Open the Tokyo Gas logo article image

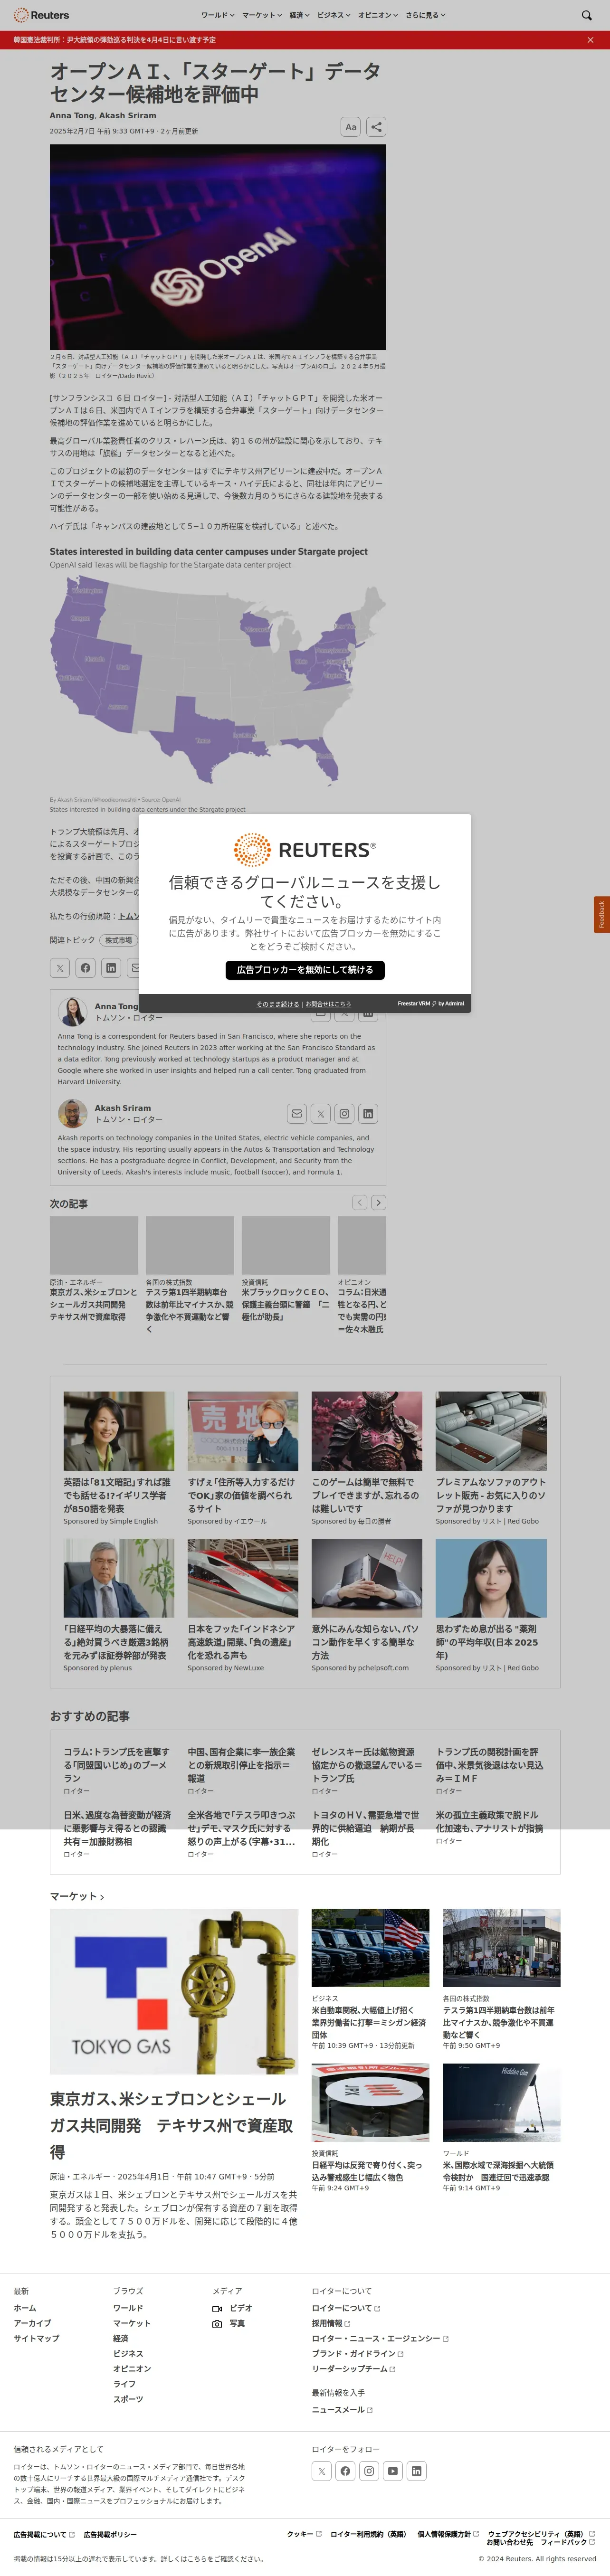click(174, 1991)
